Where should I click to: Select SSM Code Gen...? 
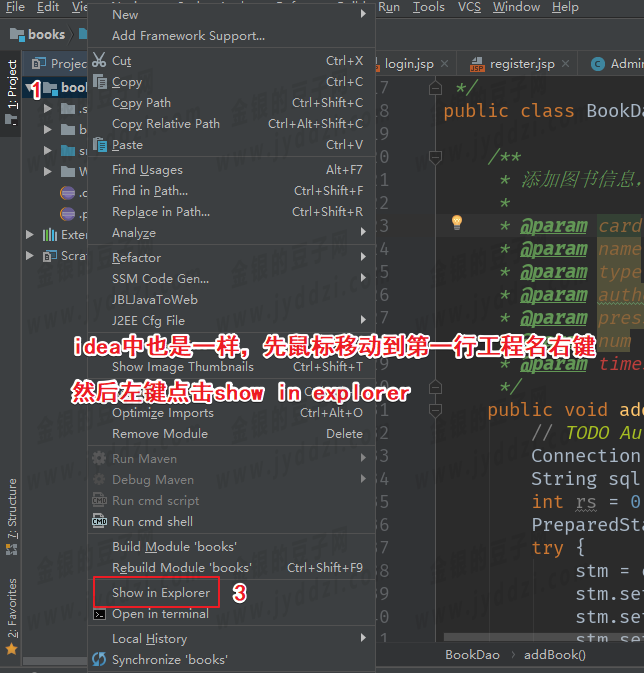(231, 279)
